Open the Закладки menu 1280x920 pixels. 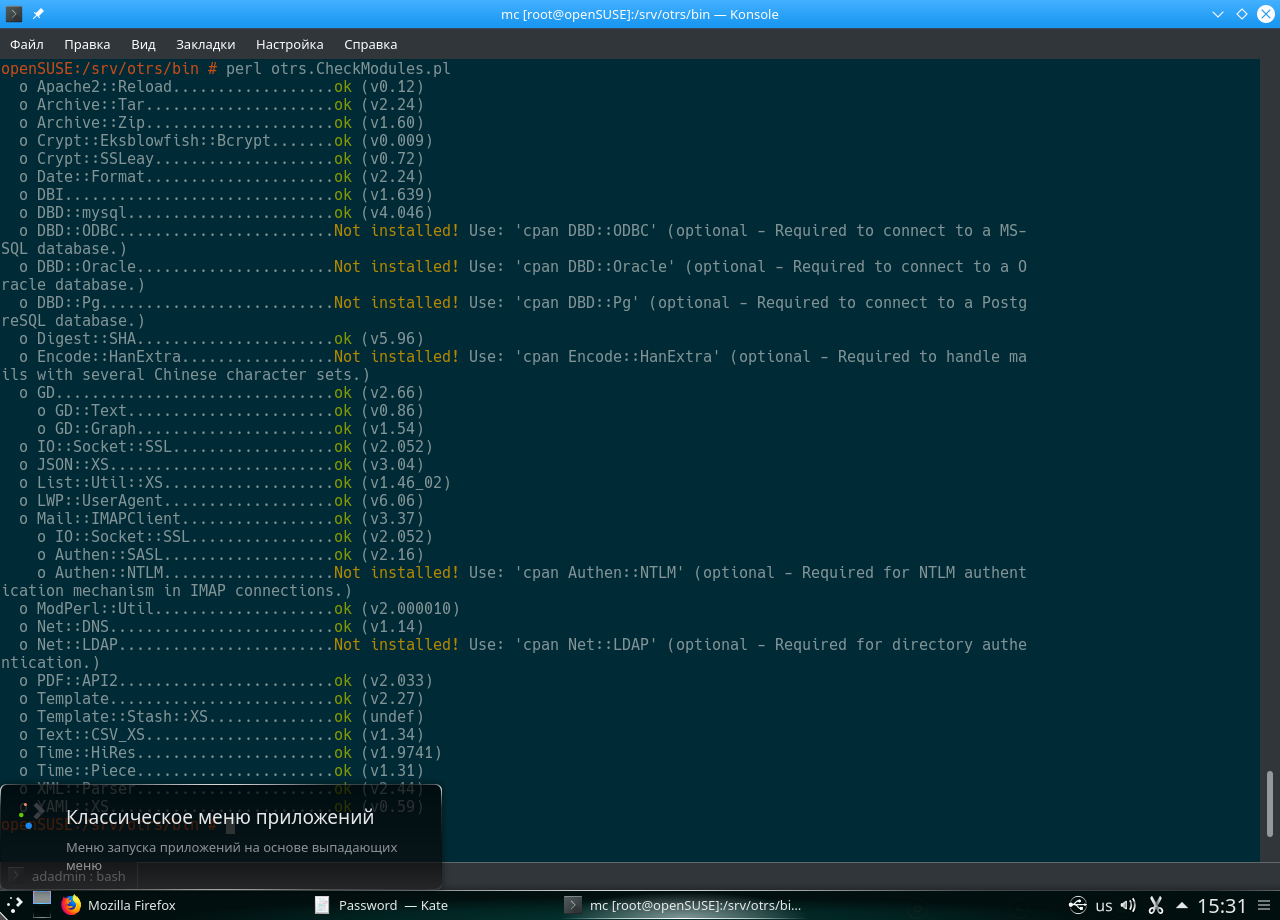coord(205,44)
